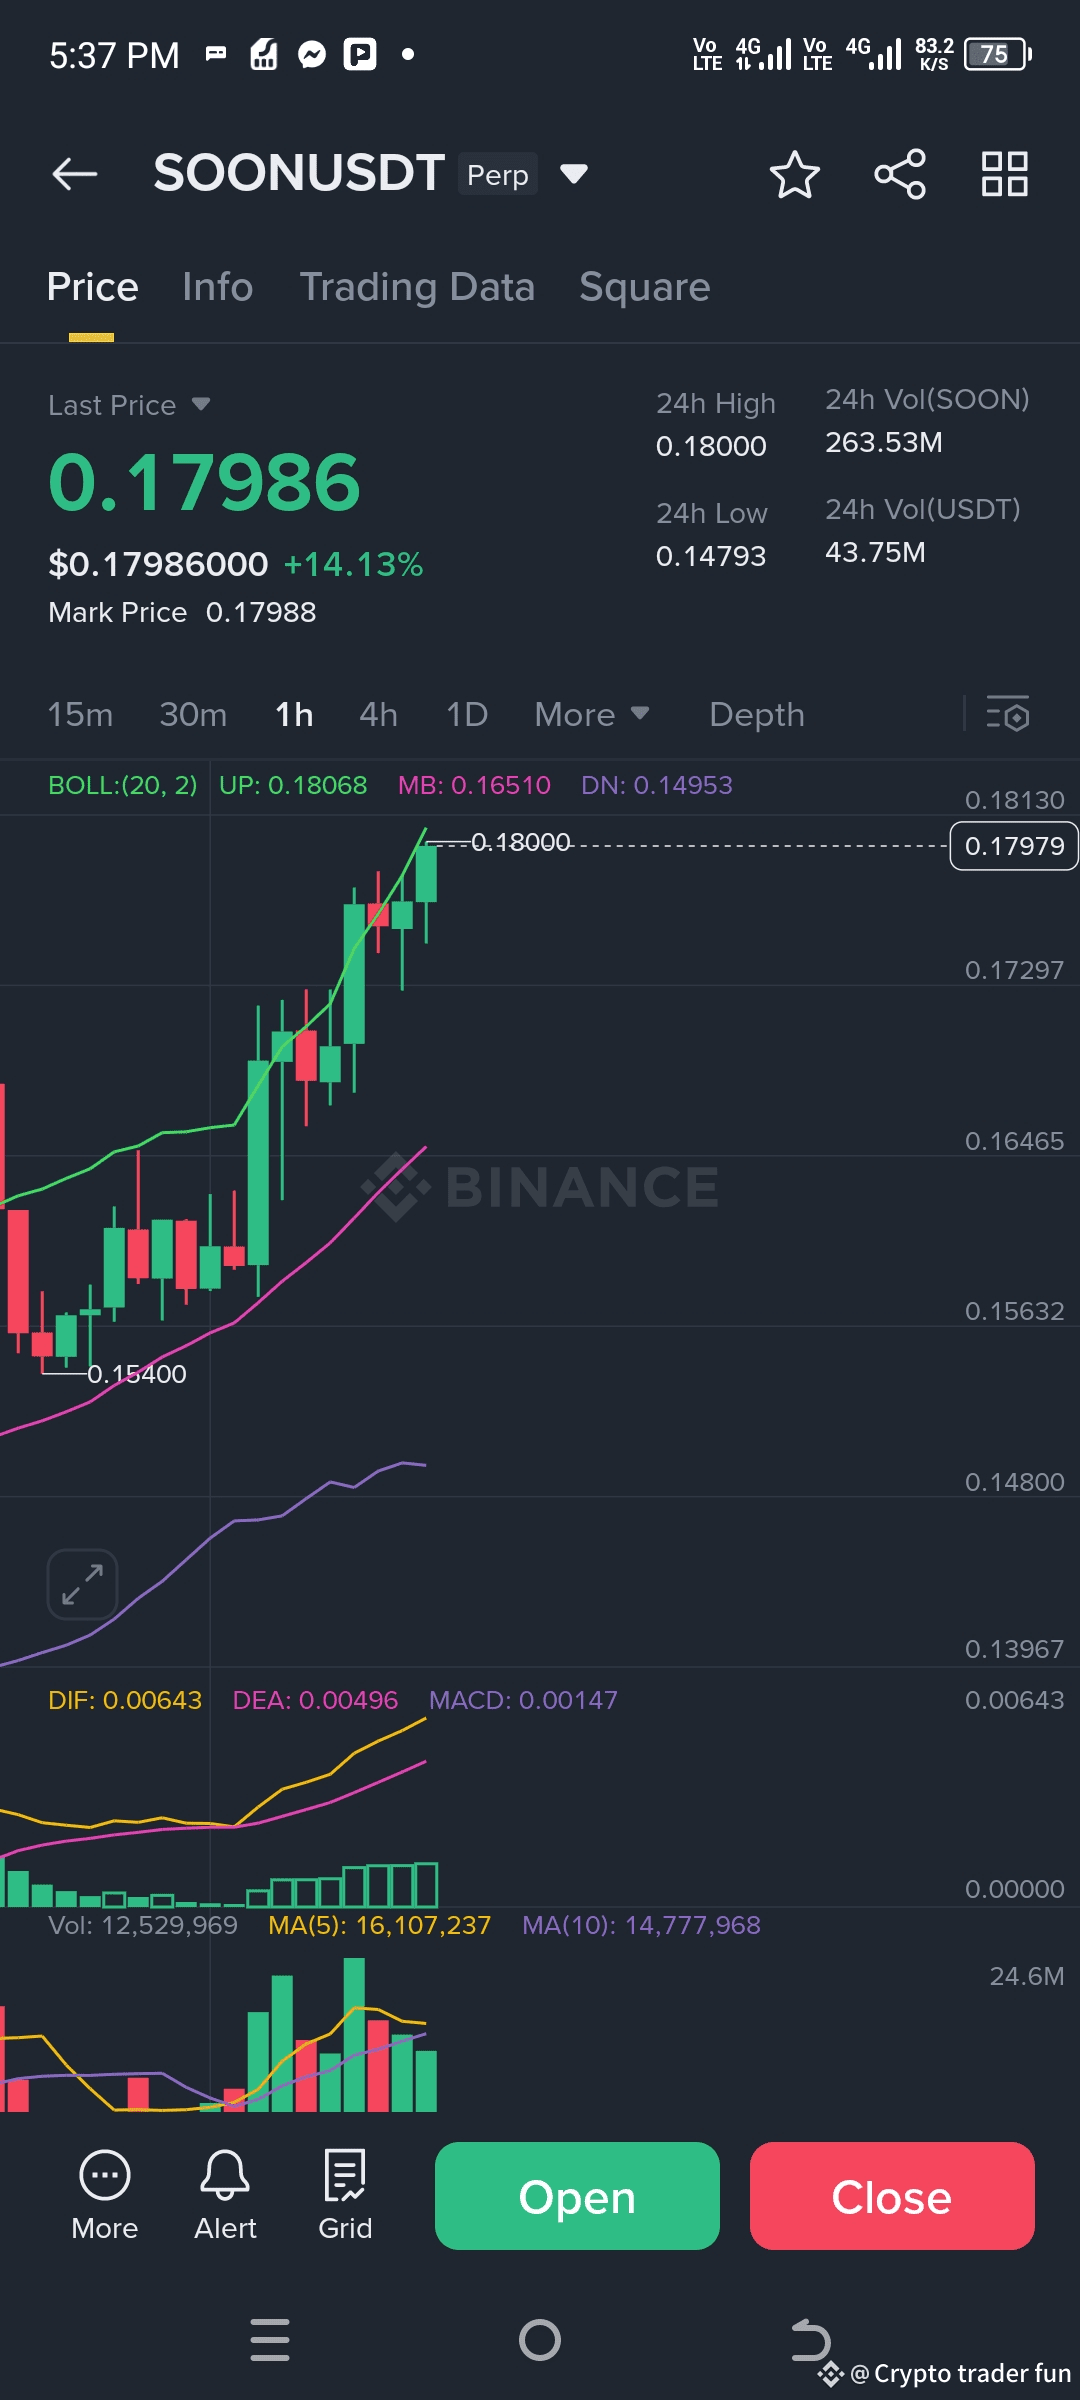
Task: Go back using the left arrow
Action: [x=75, y=174]
